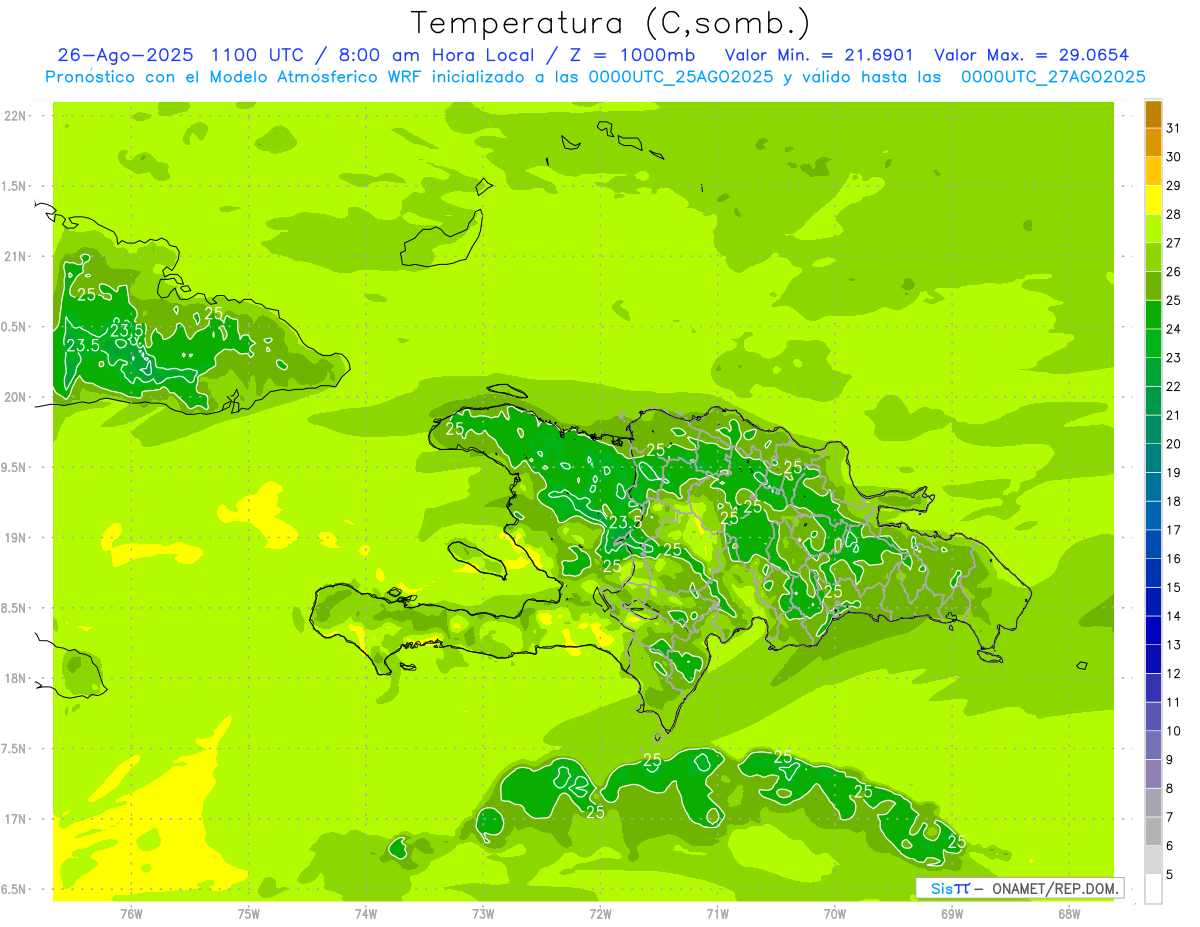The image size is (1200, 927).
Task: Select the blue swatch between 15 and 16
Action: pos(1153,573)
